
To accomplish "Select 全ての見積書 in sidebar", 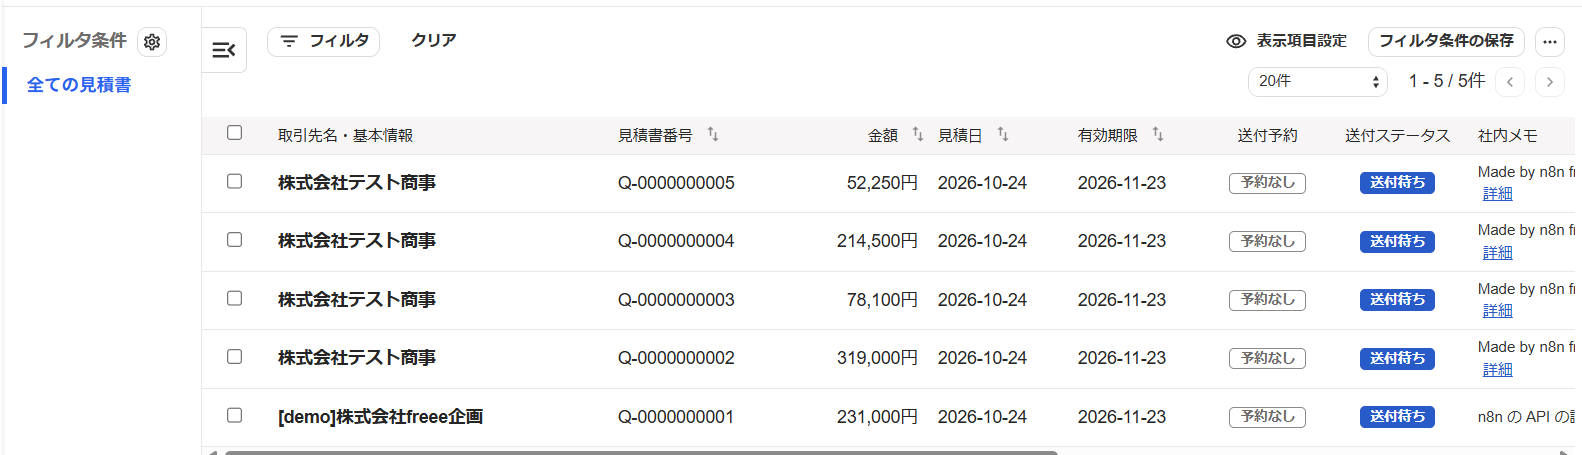I will [79, 85].
